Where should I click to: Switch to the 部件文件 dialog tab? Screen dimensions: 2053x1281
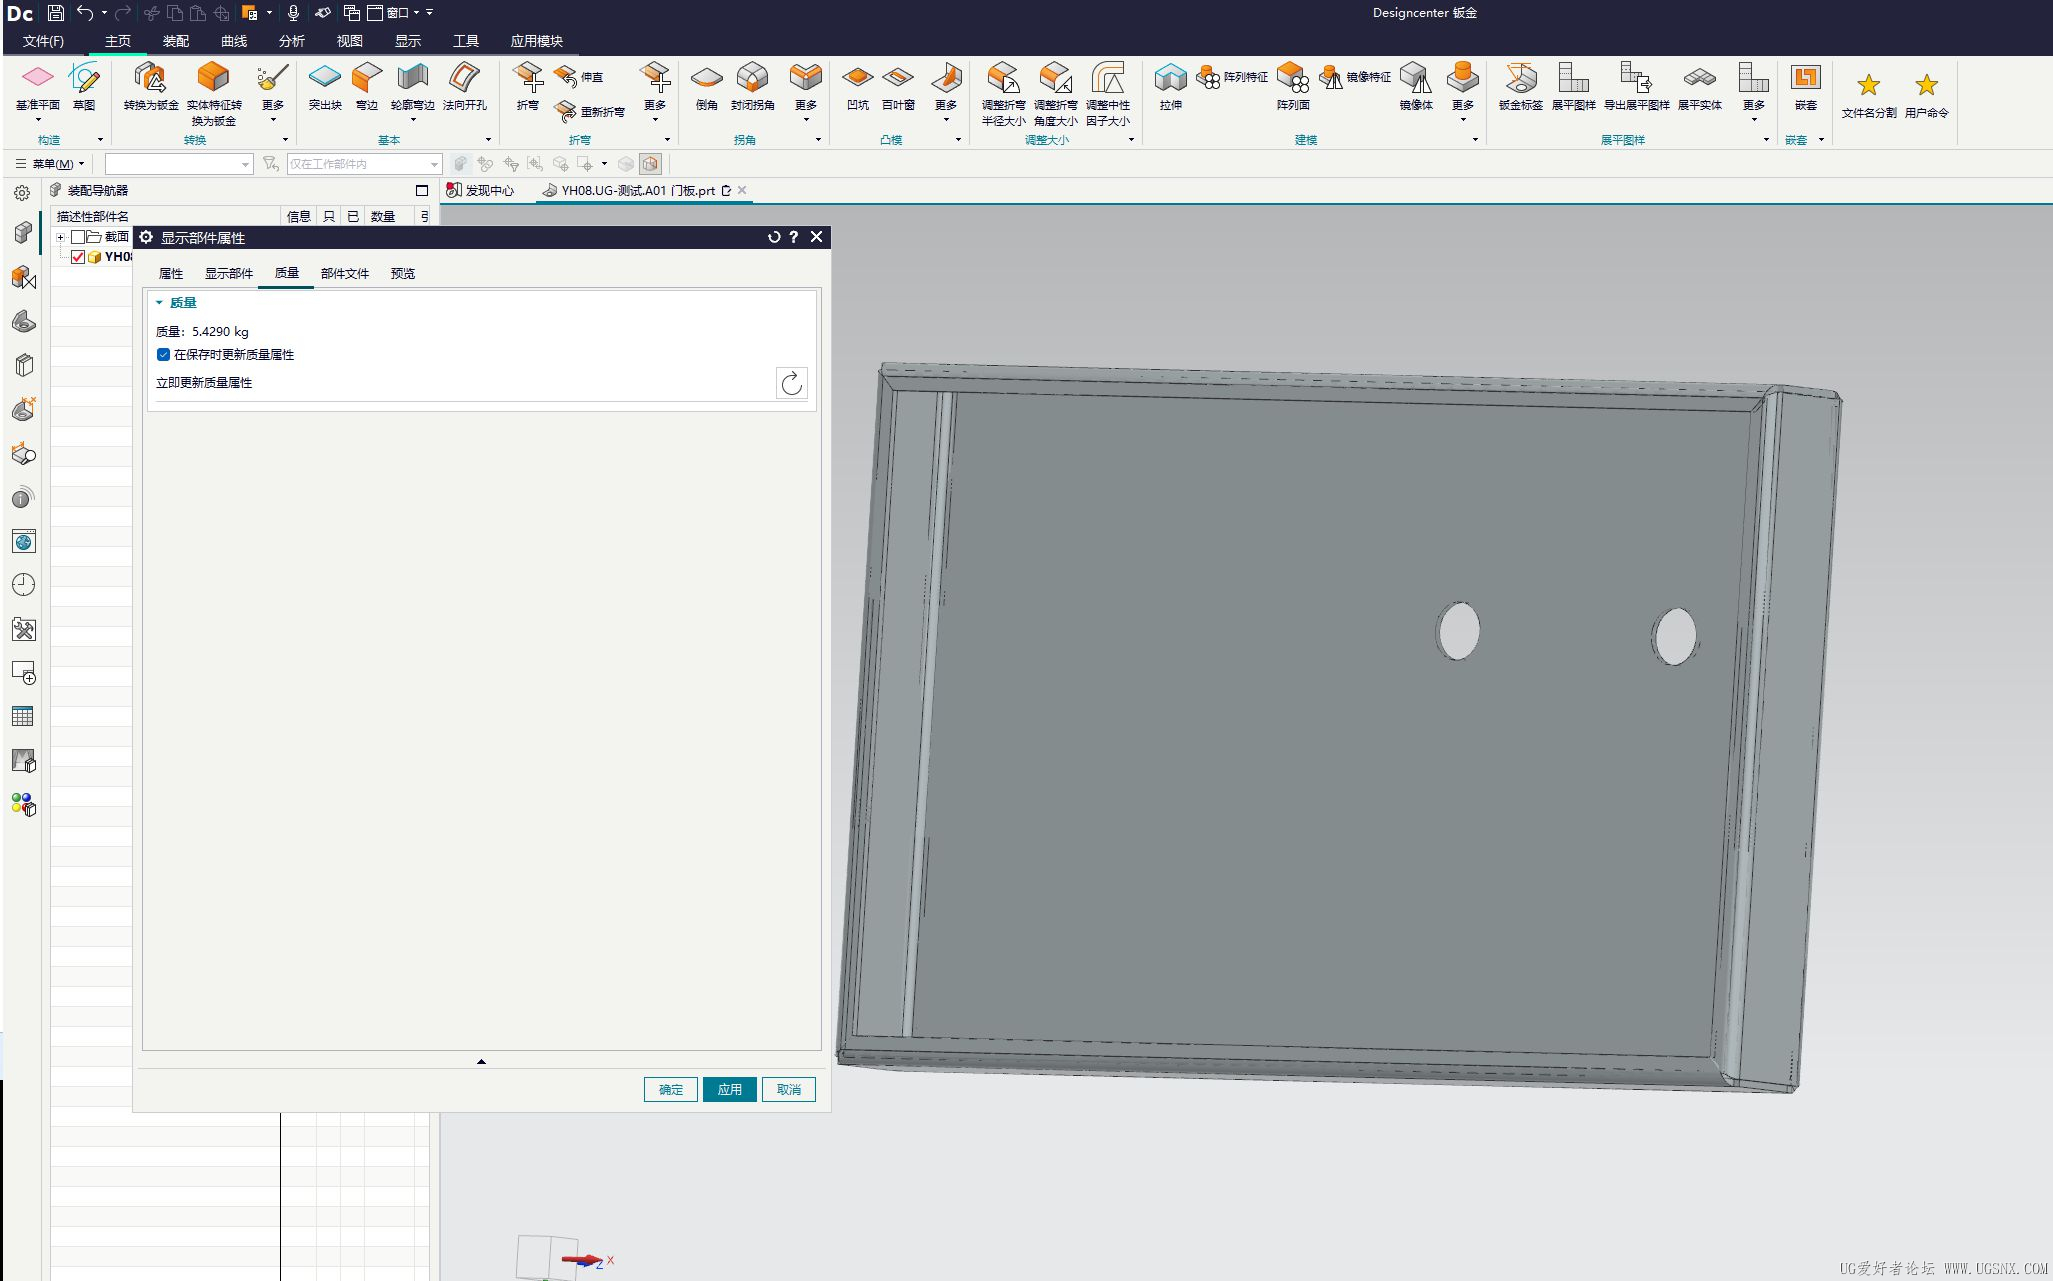[x=345, y=273]
